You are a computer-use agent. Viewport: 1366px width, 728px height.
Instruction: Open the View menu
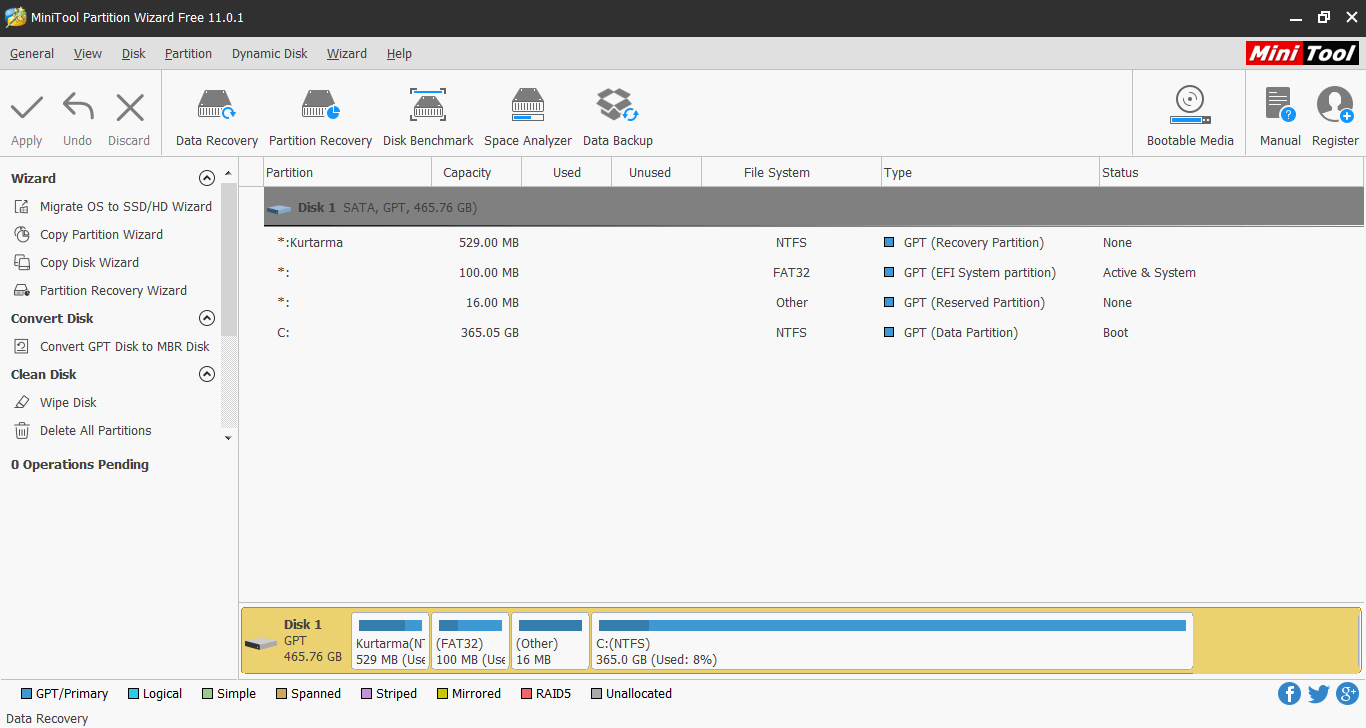[x=88, y=54]
